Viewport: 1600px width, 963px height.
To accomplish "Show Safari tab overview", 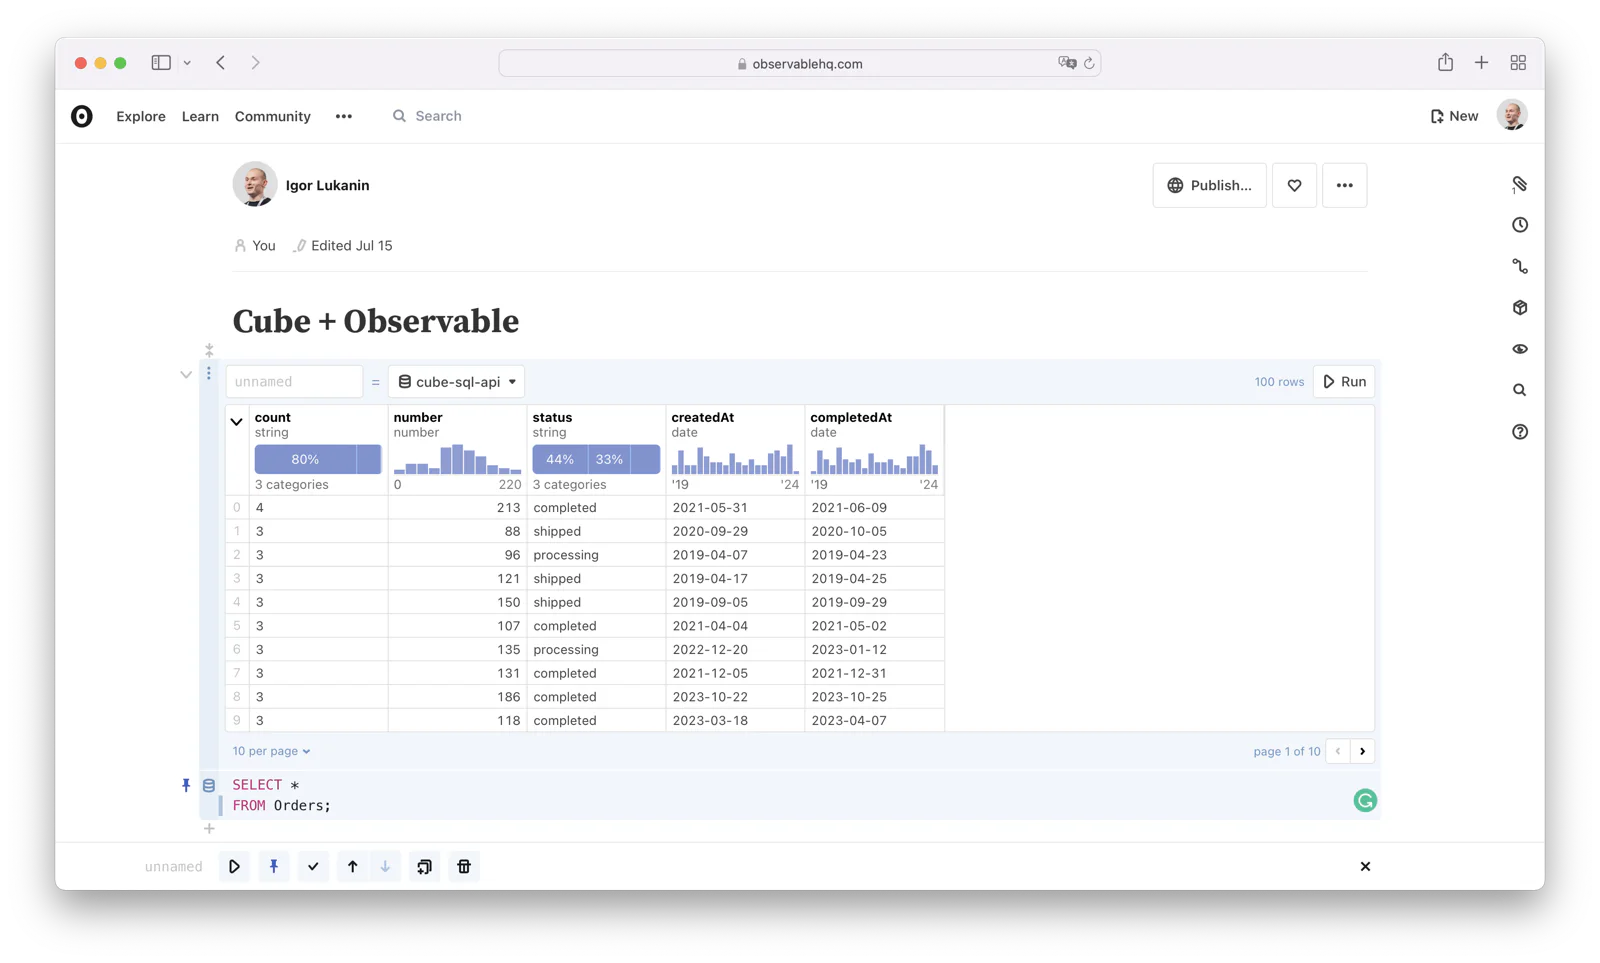I will click(1518, 62).
